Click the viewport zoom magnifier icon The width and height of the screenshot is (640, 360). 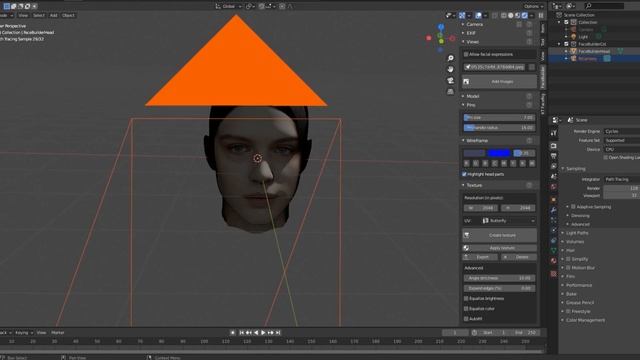click(x=450, y=58)
